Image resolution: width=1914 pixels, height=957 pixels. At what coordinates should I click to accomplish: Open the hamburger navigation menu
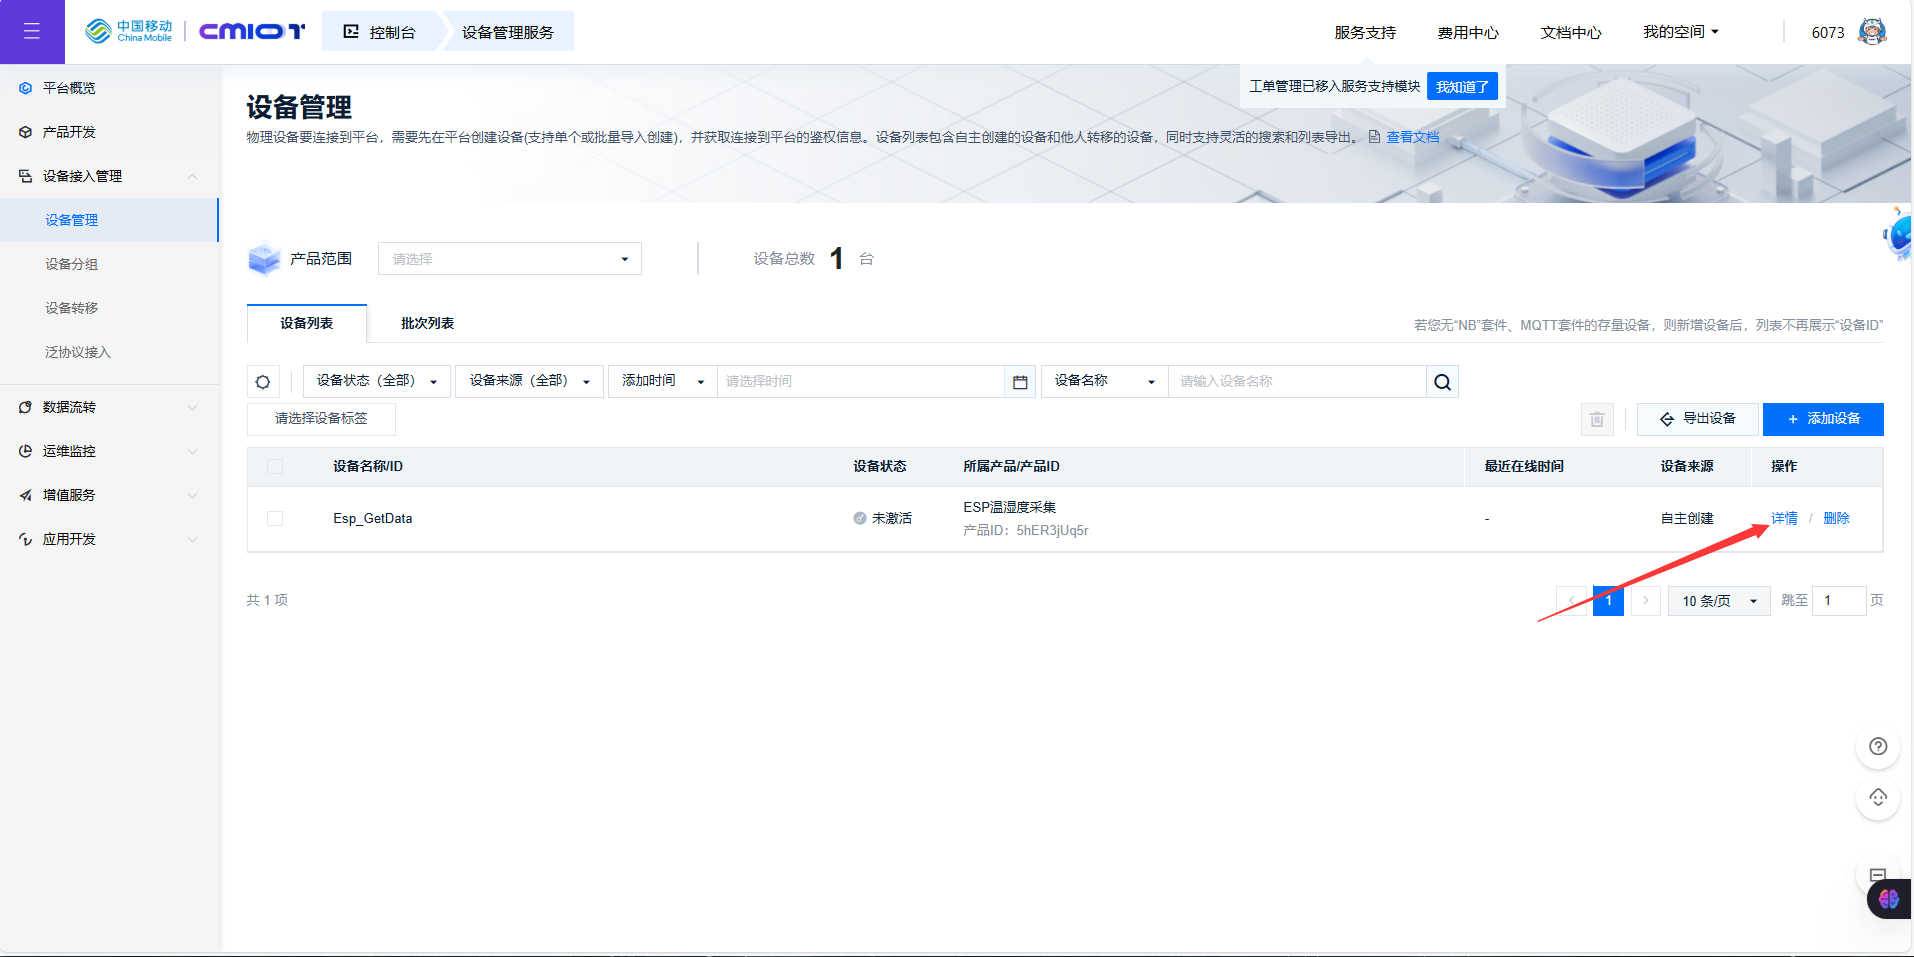tap(32, 31)
